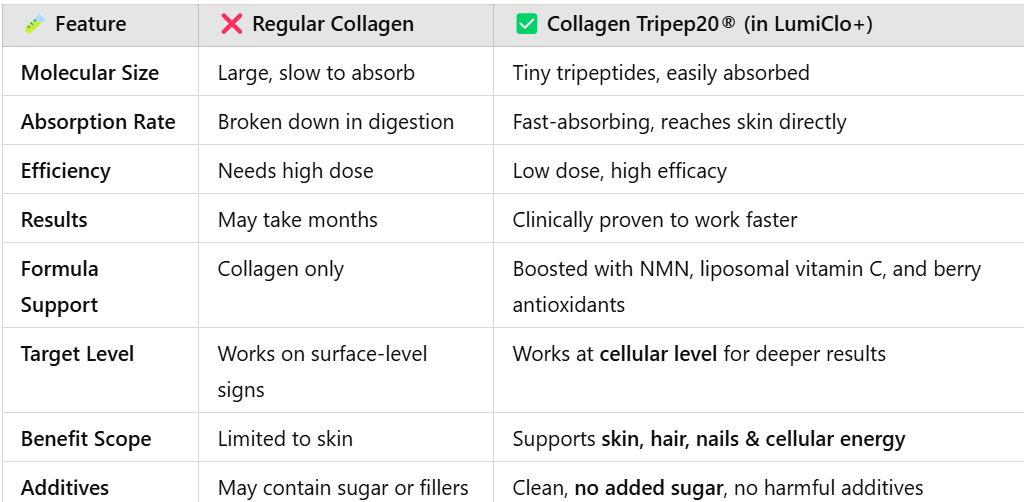1024x502 pixels.
Task: Click the red X icon beside Regular Collagen
Action: 231,24
